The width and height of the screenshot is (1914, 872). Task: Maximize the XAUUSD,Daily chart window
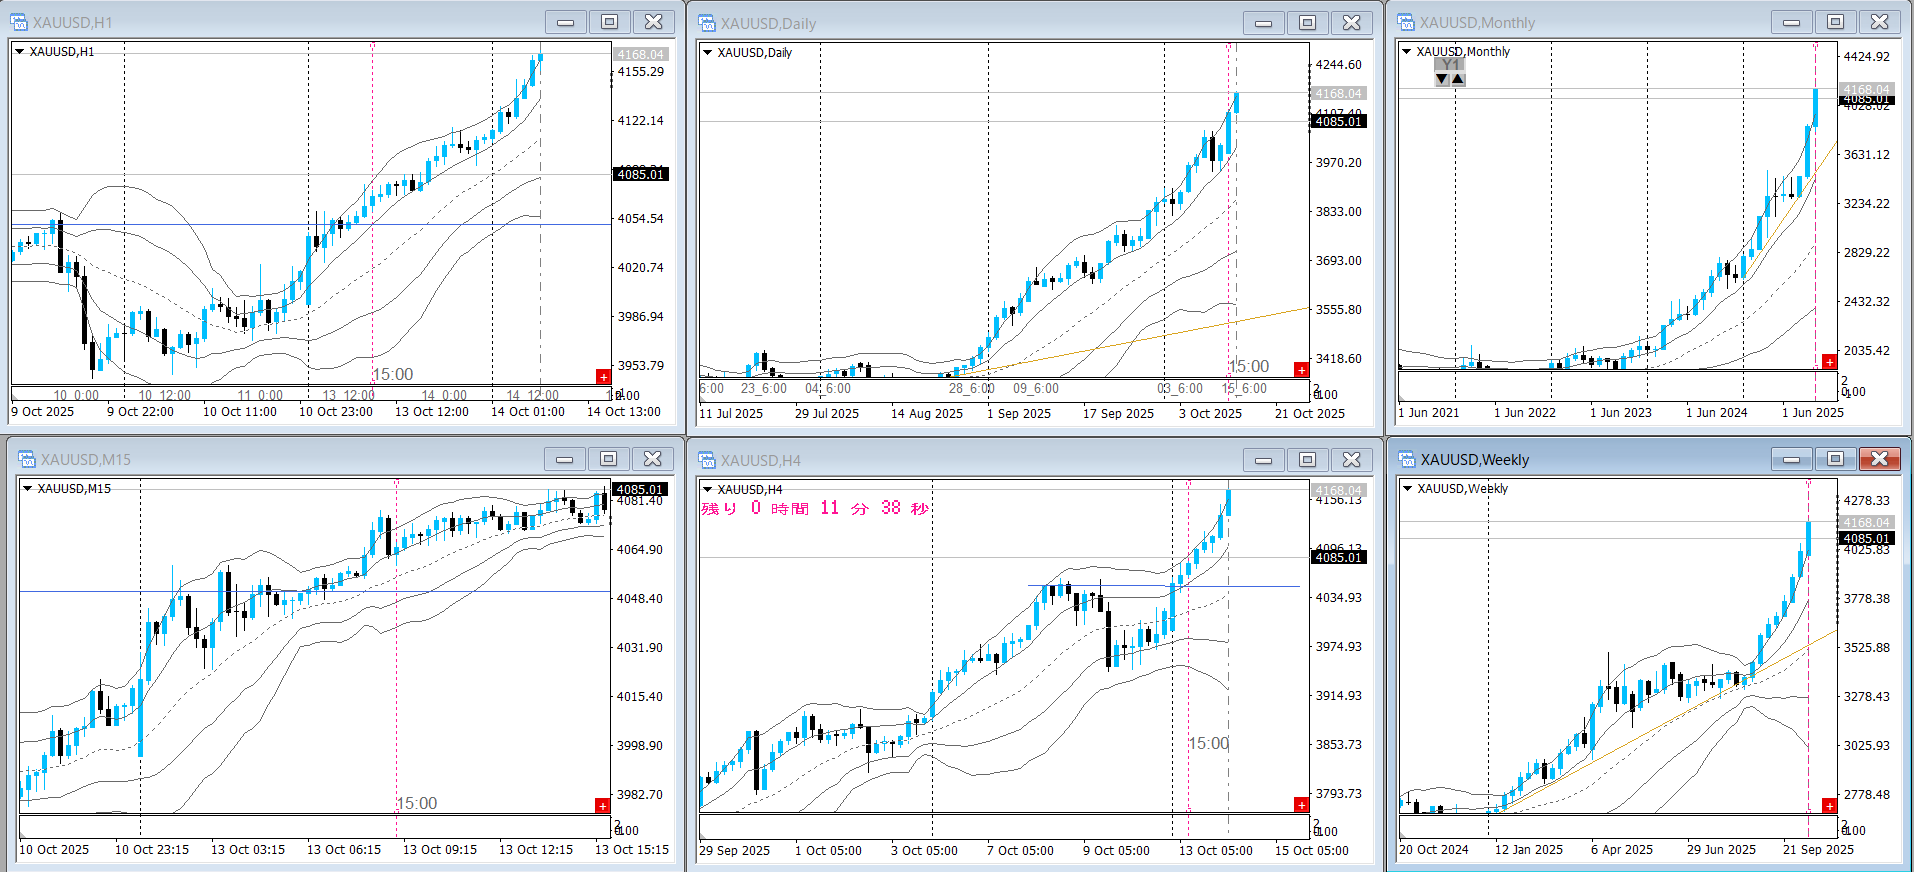pyautogui.click(x=1307, y=23)
